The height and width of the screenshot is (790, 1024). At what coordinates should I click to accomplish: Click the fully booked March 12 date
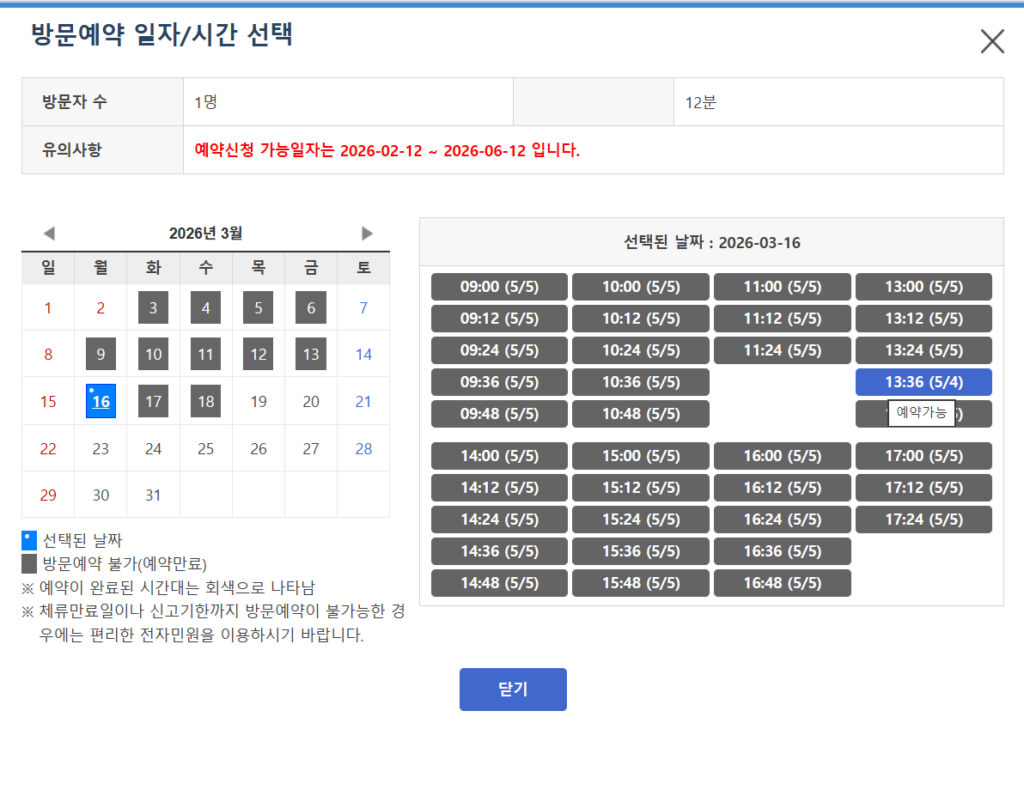258,354
